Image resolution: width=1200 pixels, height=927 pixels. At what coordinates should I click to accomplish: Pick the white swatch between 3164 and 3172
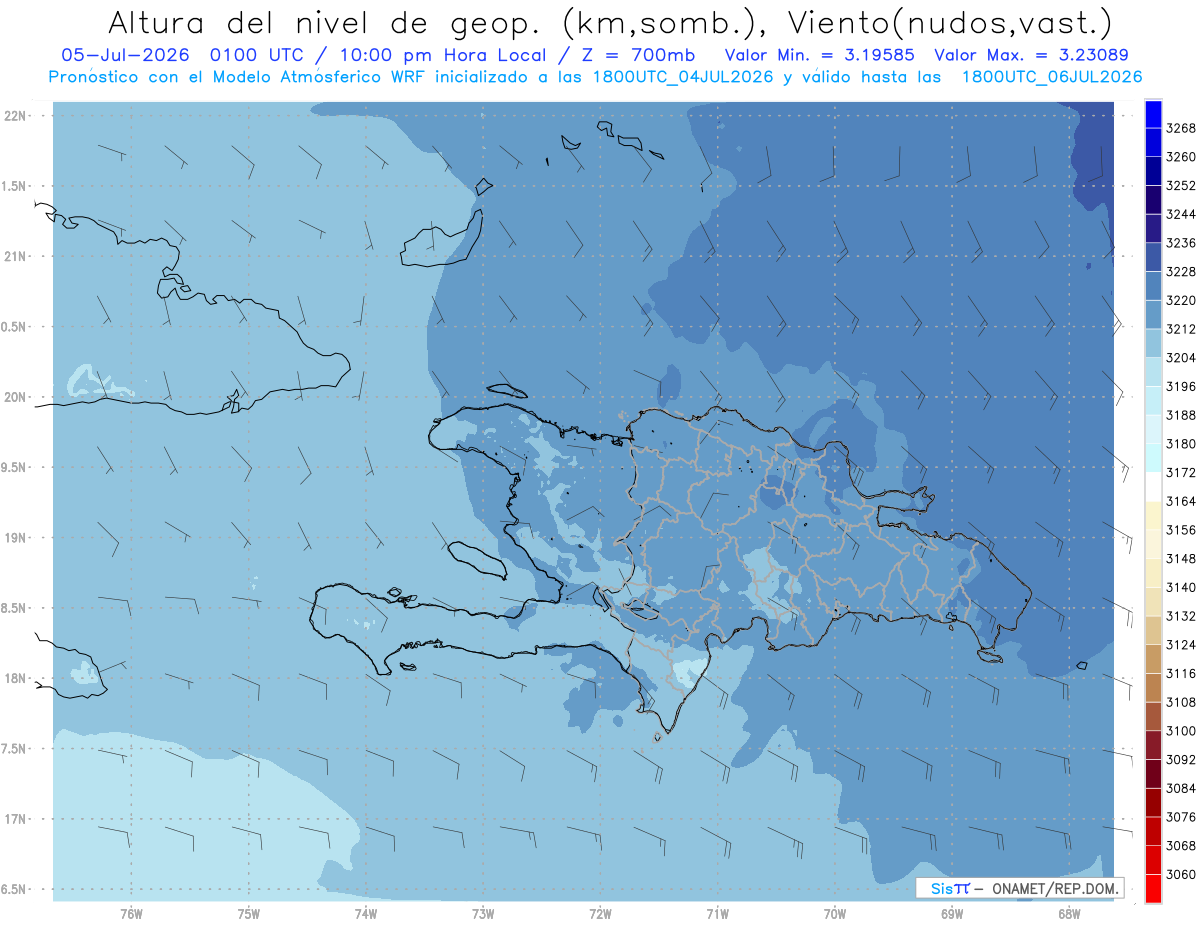click(x=1153, y=487)
